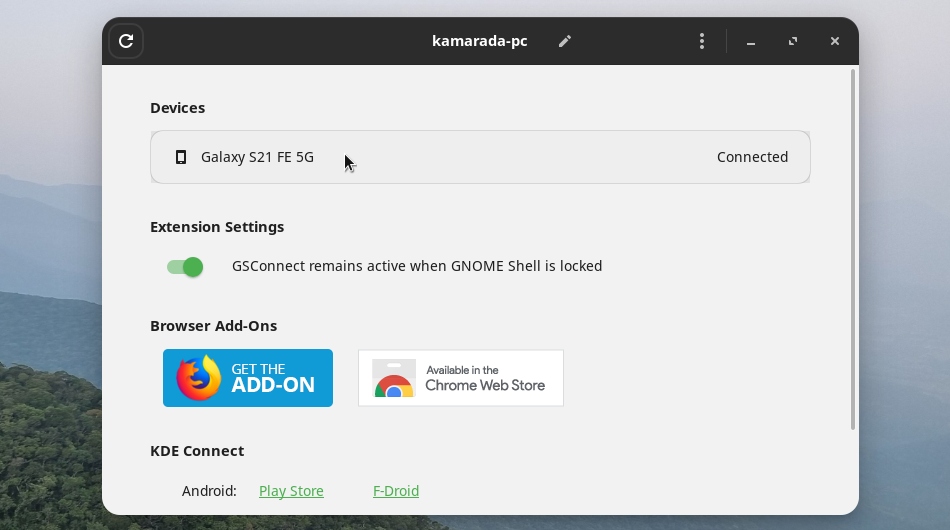Screen dimensions: 950x530
Task: Refresh the device list
Action: click(x=126, y=41)
